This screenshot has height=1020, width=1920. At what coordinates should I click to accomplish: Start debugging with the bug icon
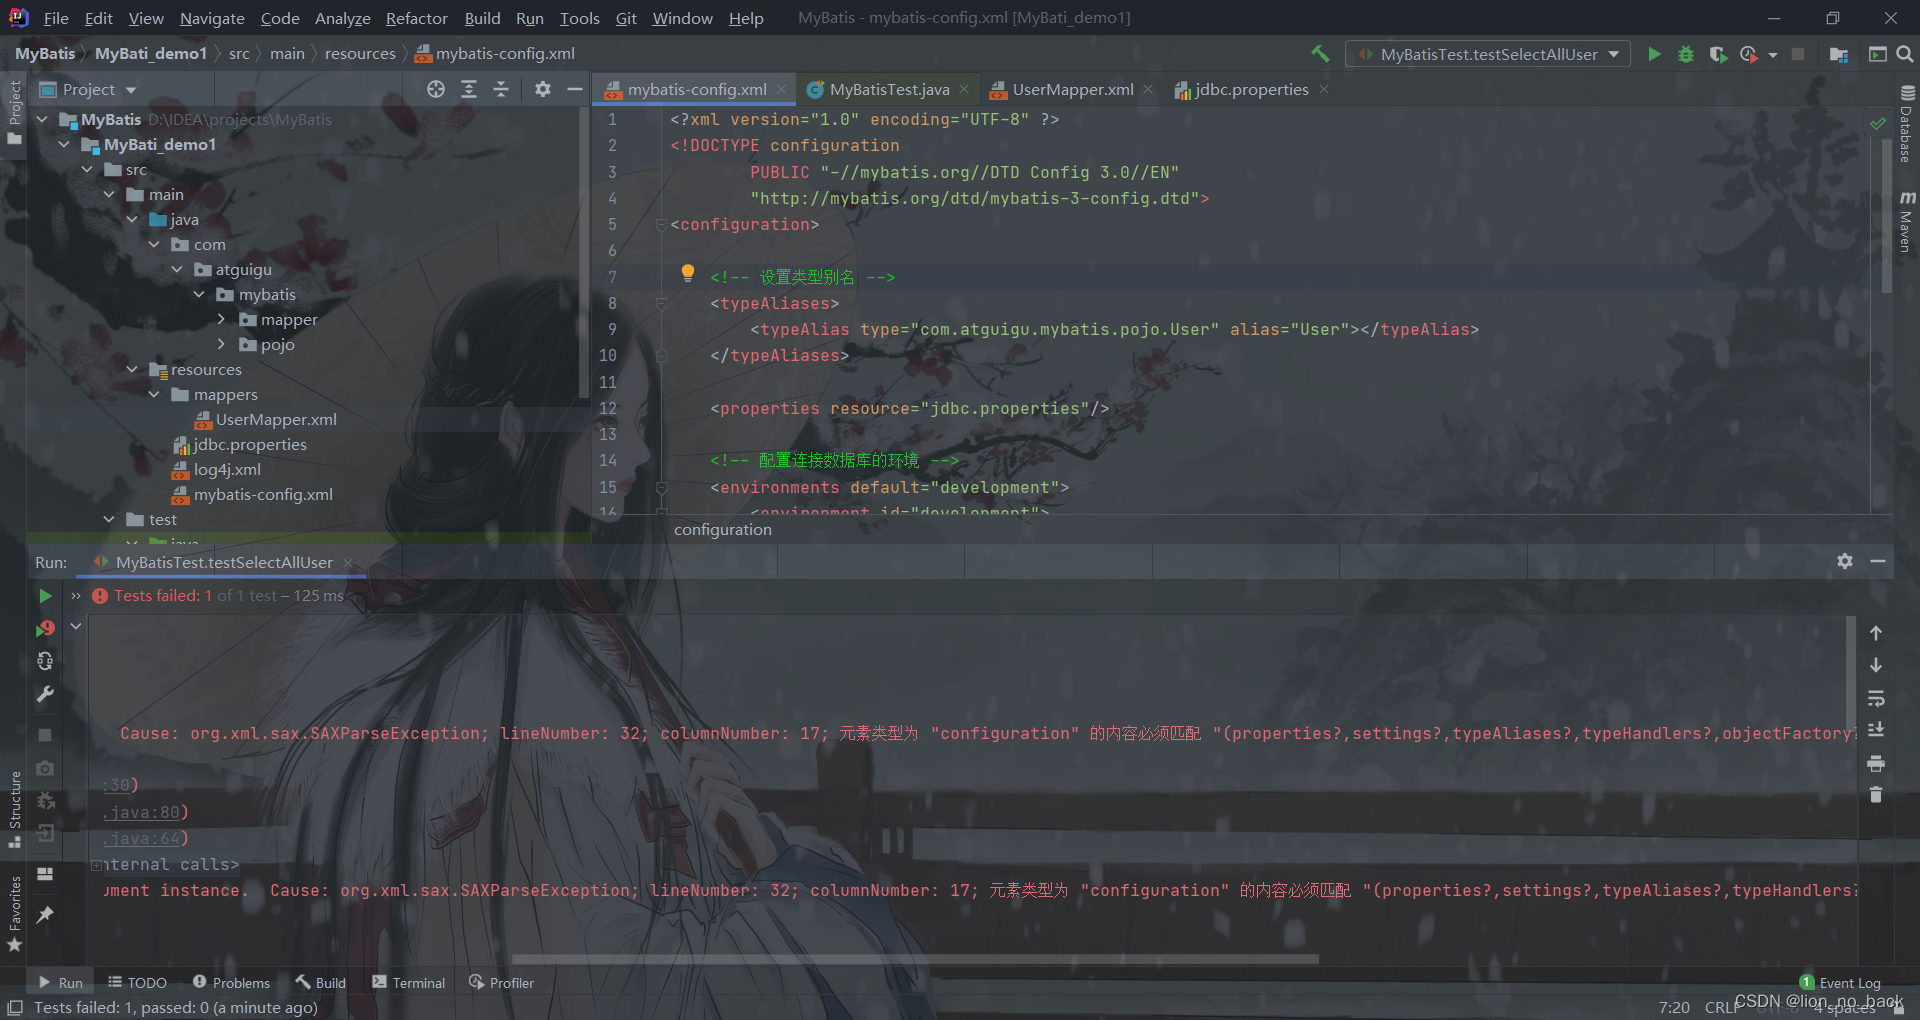point(1686,54)
